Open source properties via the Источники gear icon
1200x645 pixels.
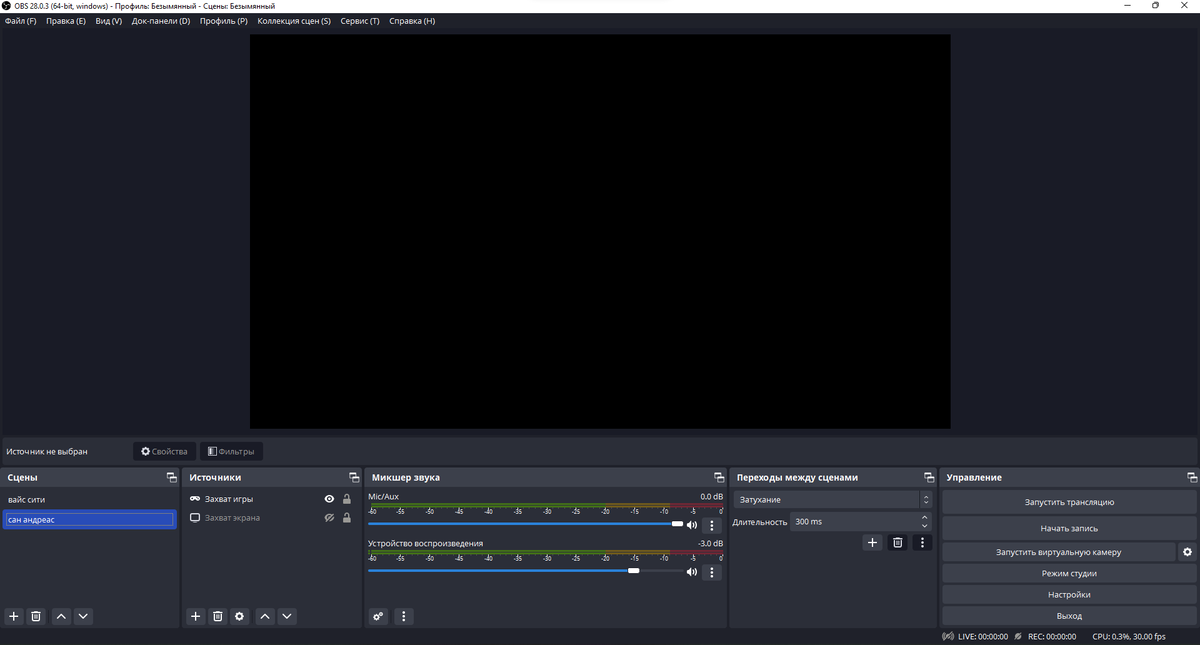[240, 616]
